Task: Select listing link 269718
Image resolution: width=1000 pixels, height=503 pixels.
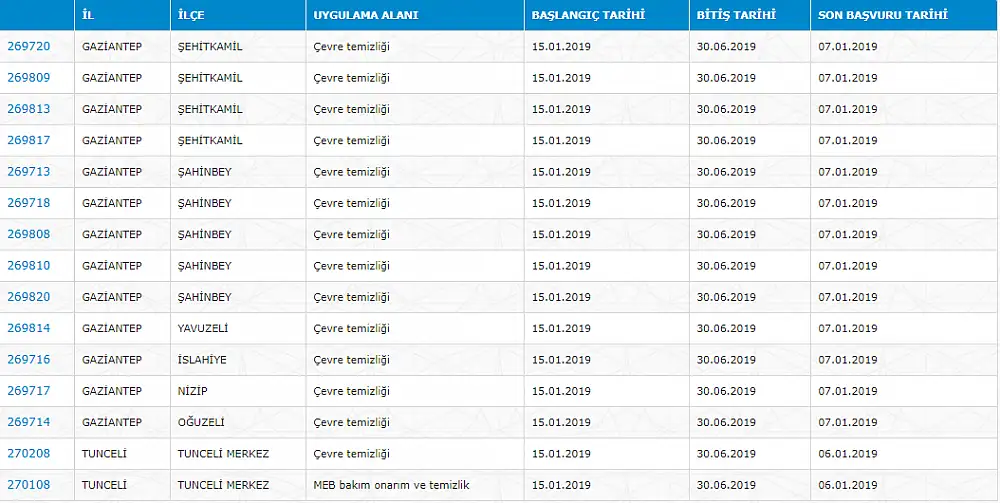Action: click(29, 203)
